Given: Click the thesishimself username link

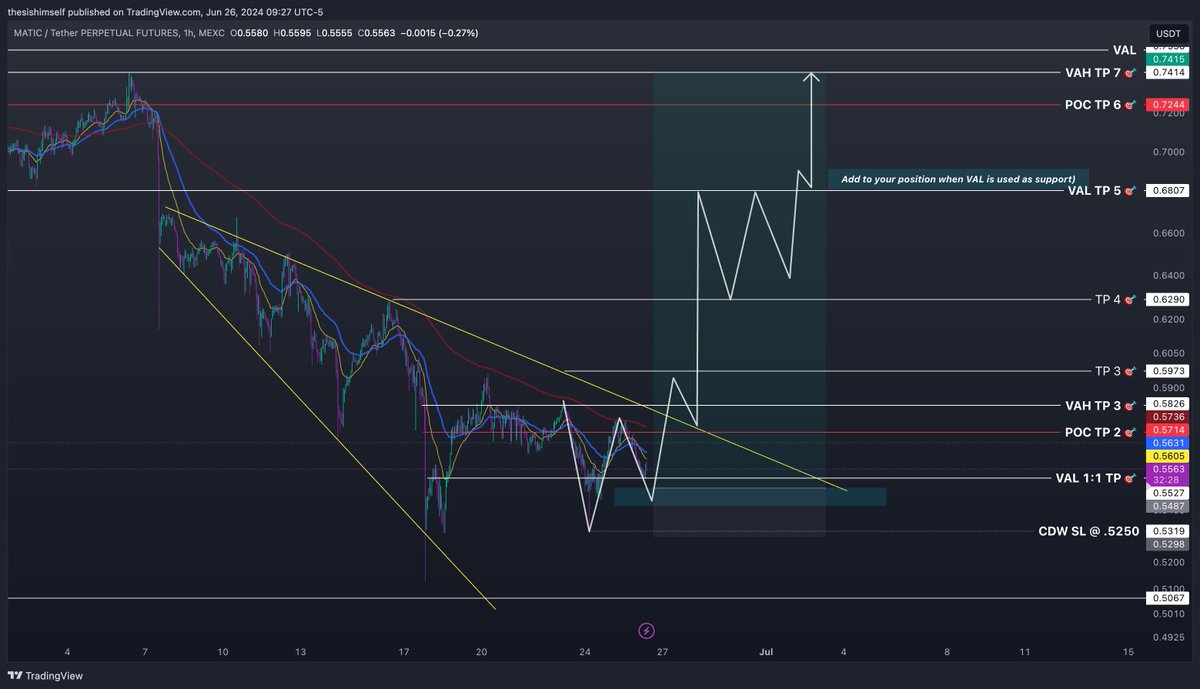Looking at the screenshot, I should tap(37, 13).
